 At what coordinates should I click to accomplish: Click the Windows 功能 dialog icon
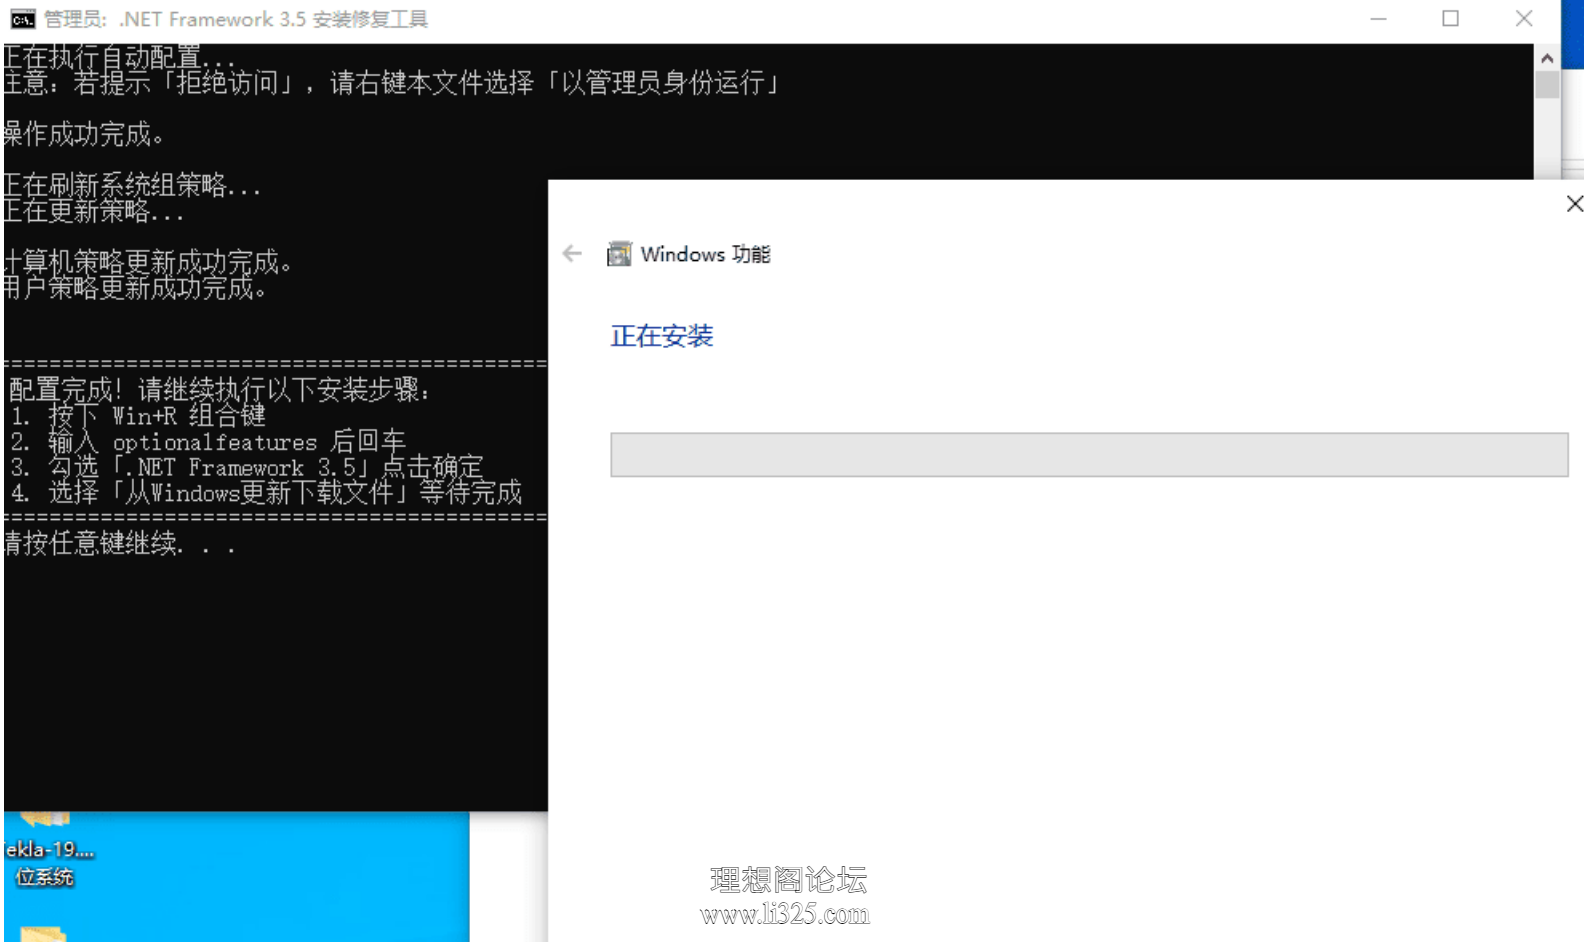pos(619,254)
